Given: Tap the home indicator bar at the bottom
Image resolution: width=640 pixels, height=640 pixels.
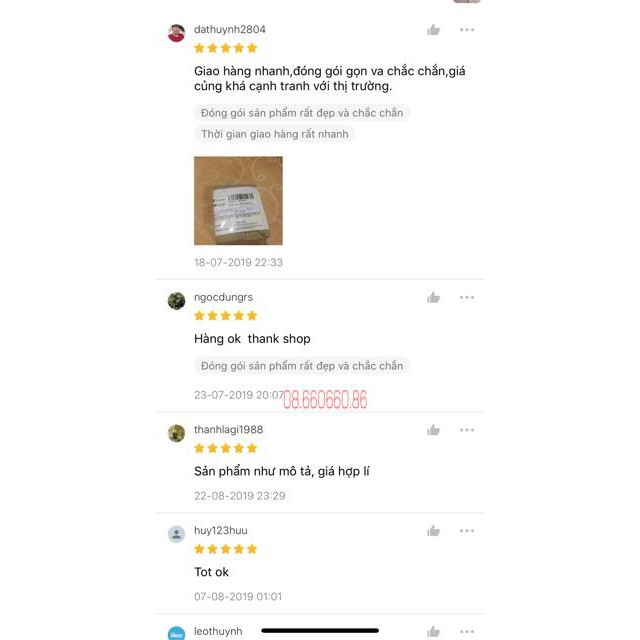Looking at the screenshot, I should (x=320, y=631).
